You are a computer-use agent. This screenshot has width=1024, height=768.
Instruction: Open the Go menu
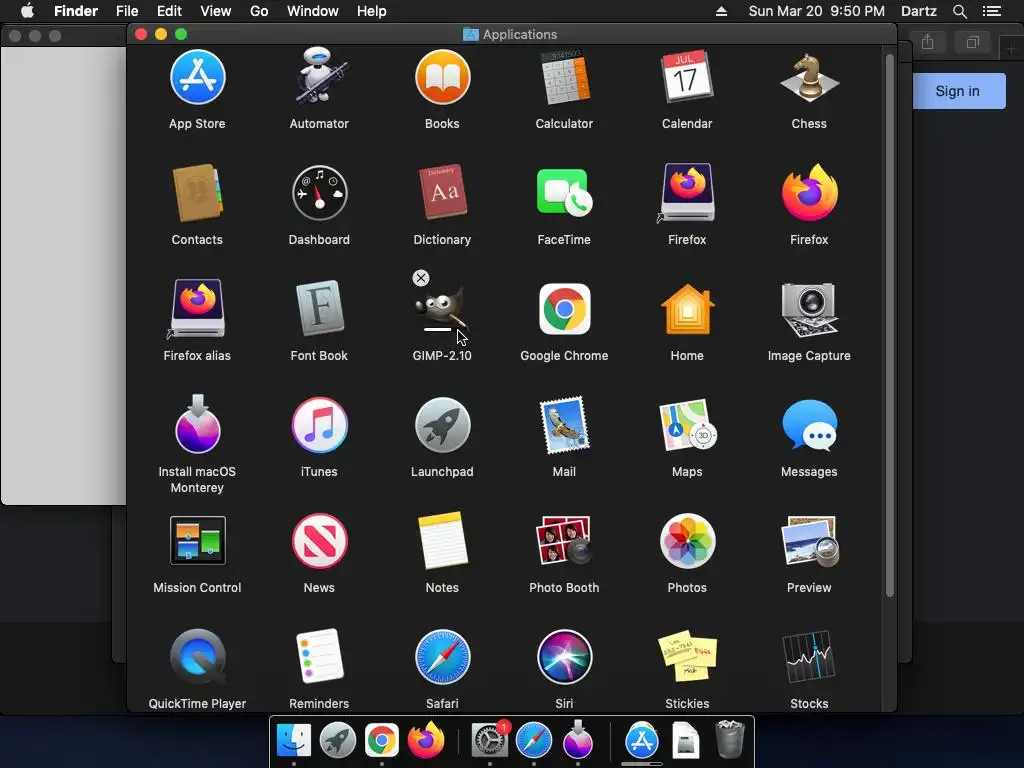[x=259, y=11]
